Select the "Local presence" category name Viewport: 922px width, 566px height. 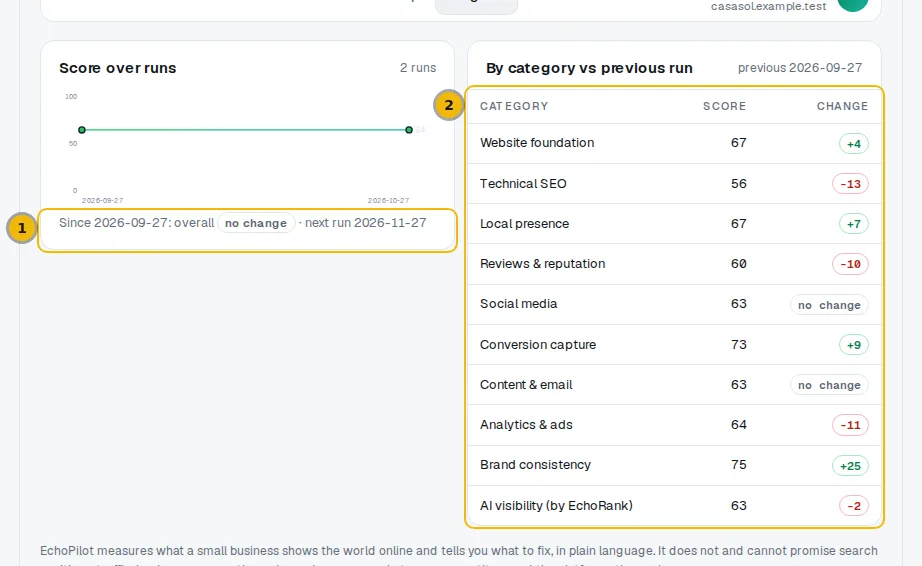[525, 224]
